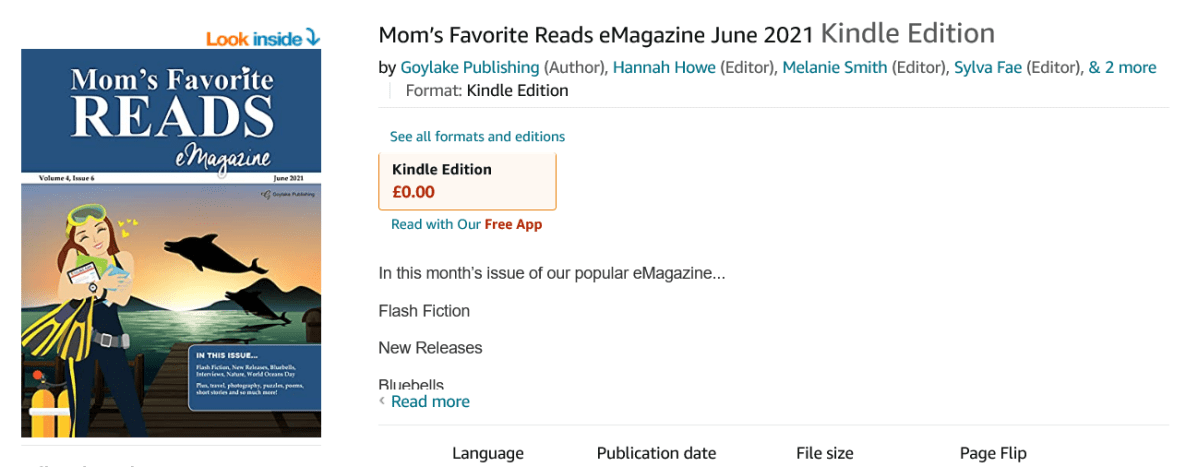Image resolution: width=1198 pixels, height=467 pixels.
Task: Open 'See all formats and editions'
Action: 477,136
